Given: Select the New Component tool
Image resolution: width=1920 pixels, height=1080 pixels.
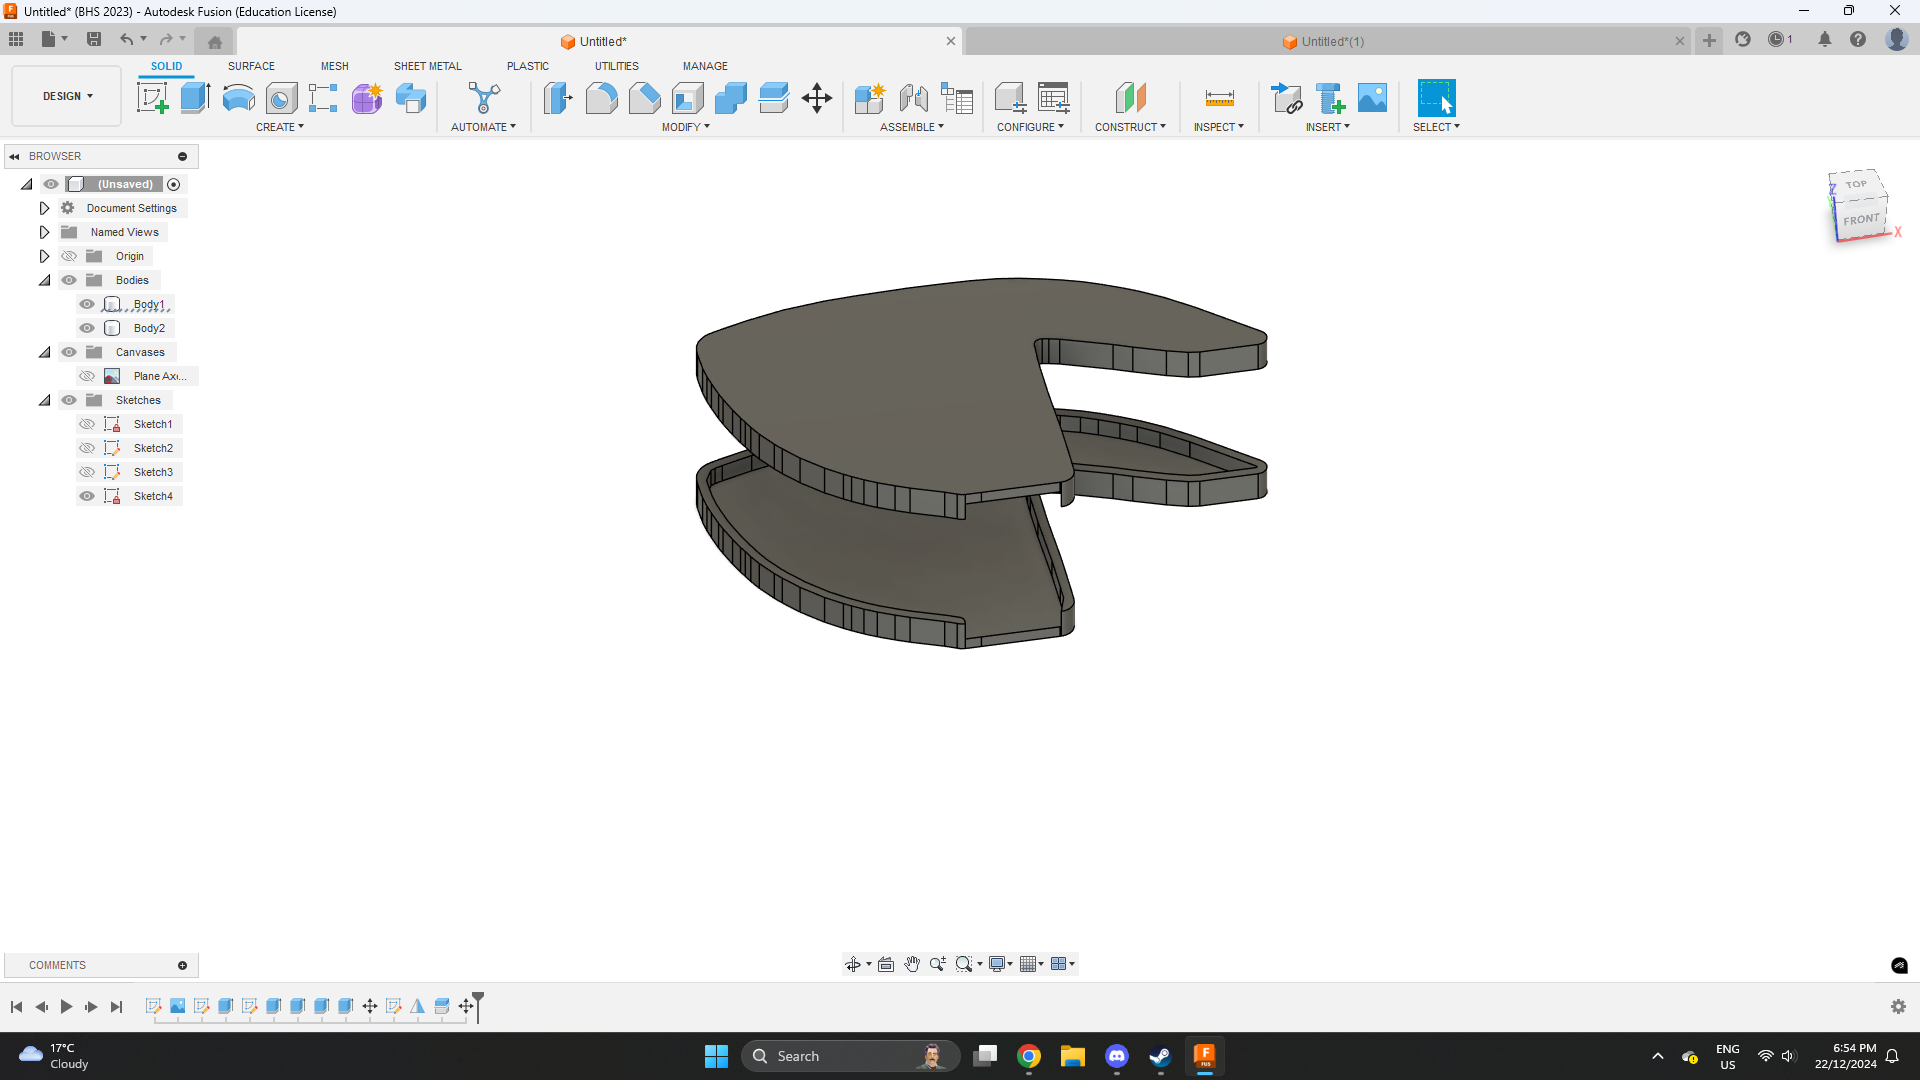Looking at the screenshot, I should (870, 98).
